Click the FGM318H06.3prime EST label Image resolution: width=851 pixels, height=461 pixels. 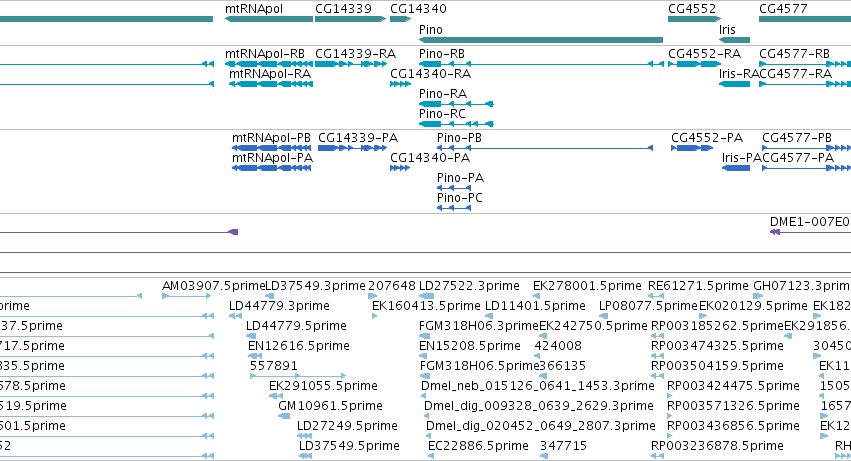[479, 326]
